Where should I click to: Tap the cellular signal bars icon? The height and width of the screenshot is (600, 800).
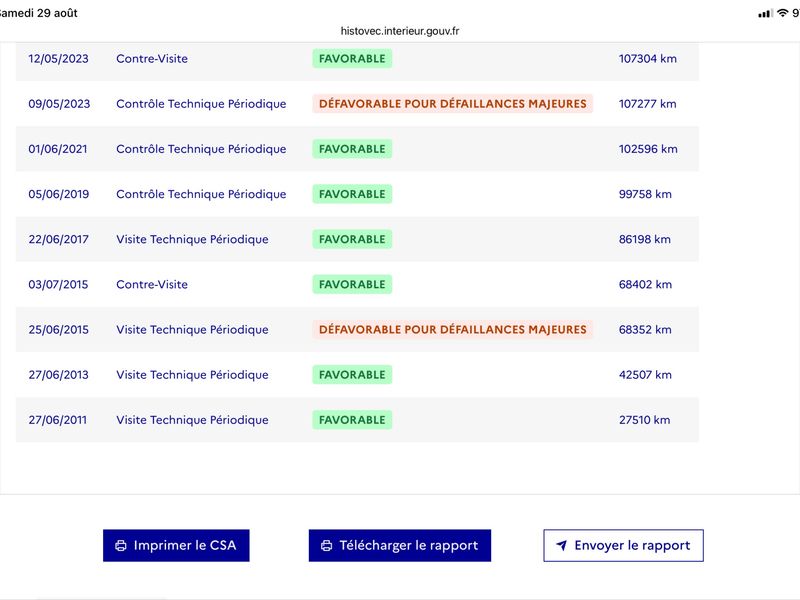click(x=765, y=14)
